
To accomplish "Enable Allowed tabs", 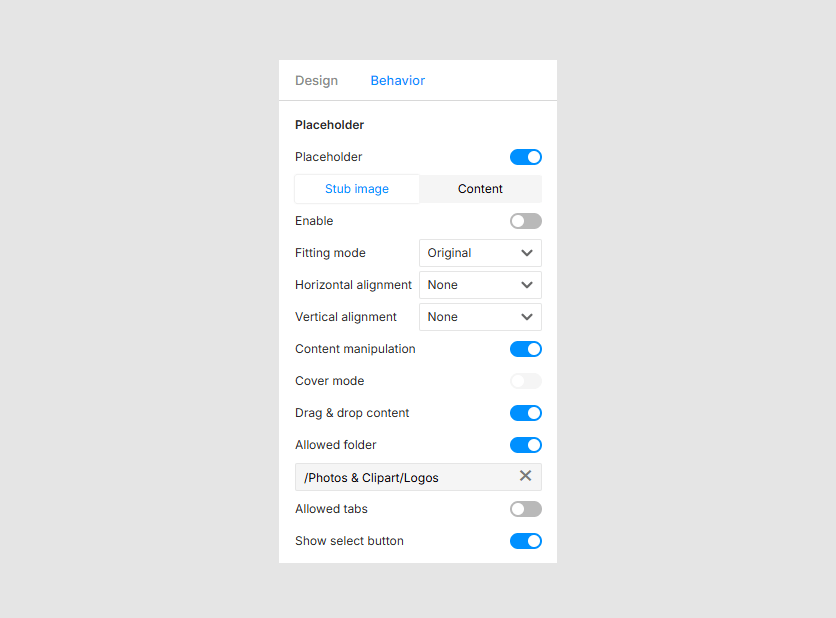I will point(525,508).
